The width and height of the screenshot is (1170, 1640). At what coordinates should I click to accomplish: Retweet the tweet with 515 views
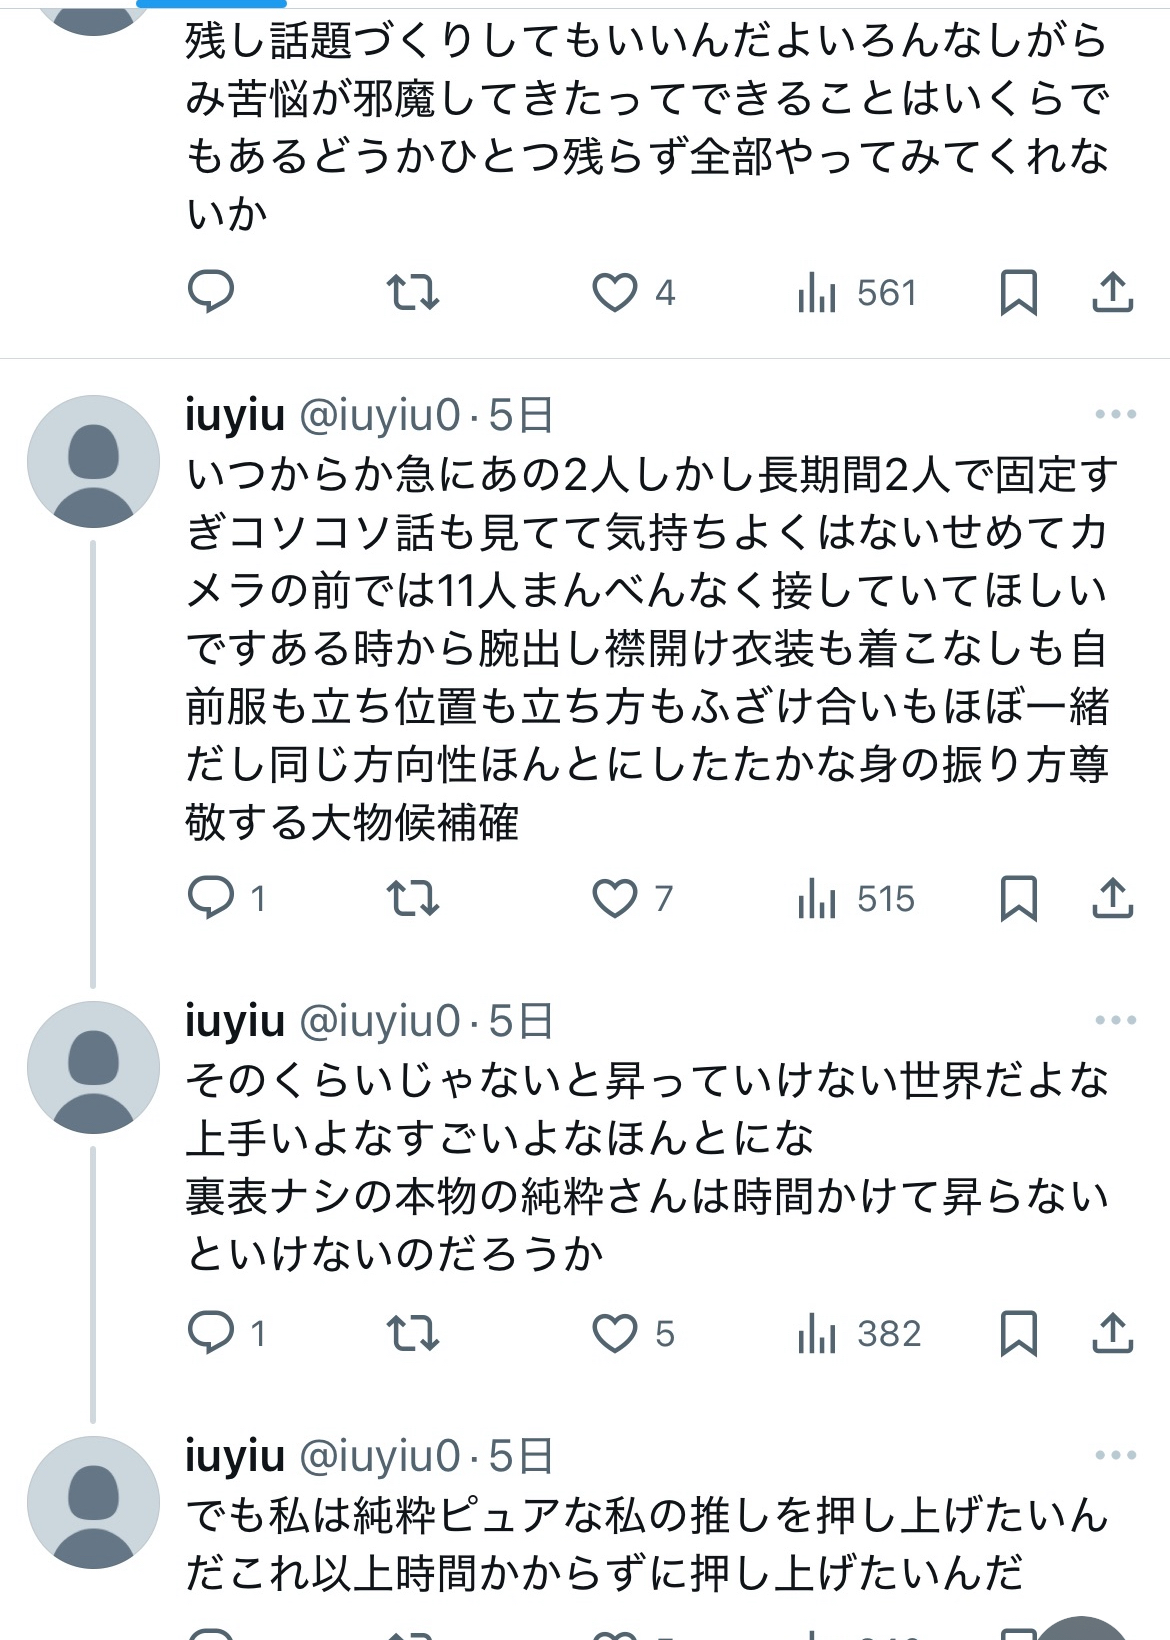click(x=412, y=899)
